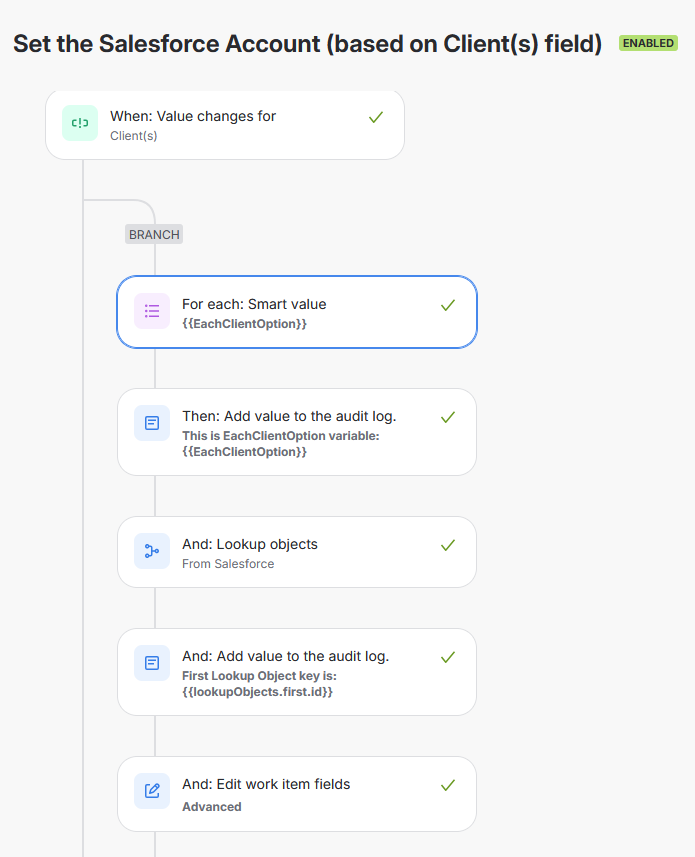Collapse the For each: Smart value node
The height and width of the screenshot is (857, 695).
point(297,311)
